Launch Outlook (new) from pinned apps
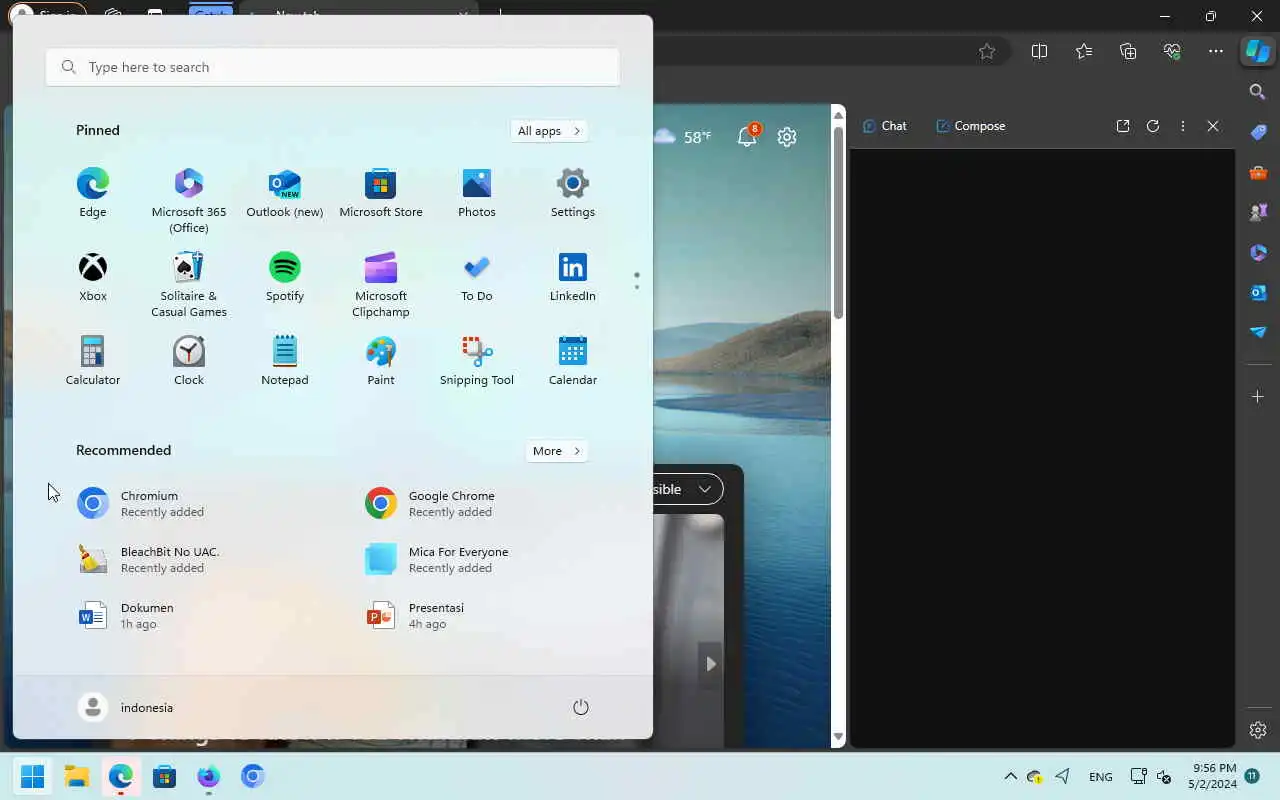The width and height of the screenshot is (1280, 800). pos(285,193)
